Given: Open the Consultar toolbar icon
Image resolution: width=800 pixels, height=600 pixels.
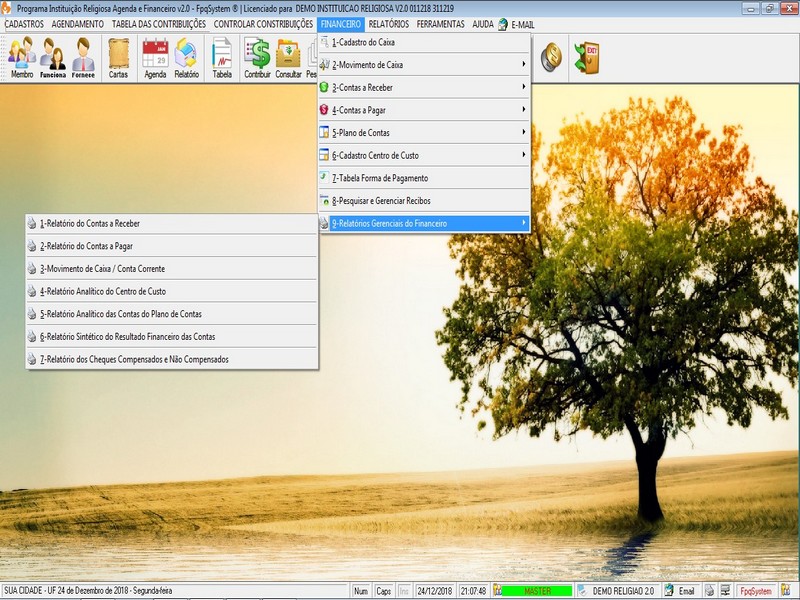Looking at the screenshot, I should pyautogui.click(x=288, y=58).
